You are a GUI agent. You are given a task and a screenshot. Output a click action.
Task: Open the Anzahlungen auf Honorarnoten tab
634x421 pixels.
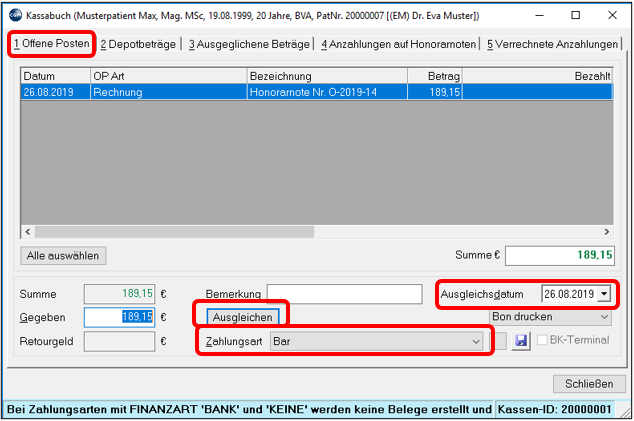(398, 44)
